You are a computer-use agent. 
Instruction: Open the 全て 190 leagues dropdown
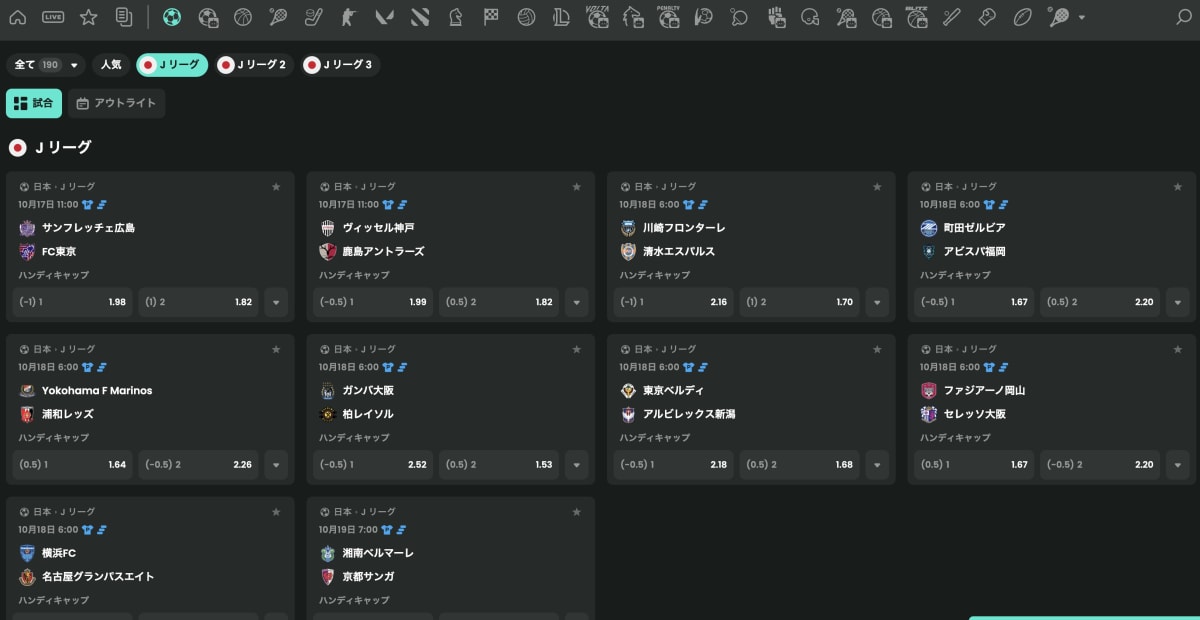(46, 65)
